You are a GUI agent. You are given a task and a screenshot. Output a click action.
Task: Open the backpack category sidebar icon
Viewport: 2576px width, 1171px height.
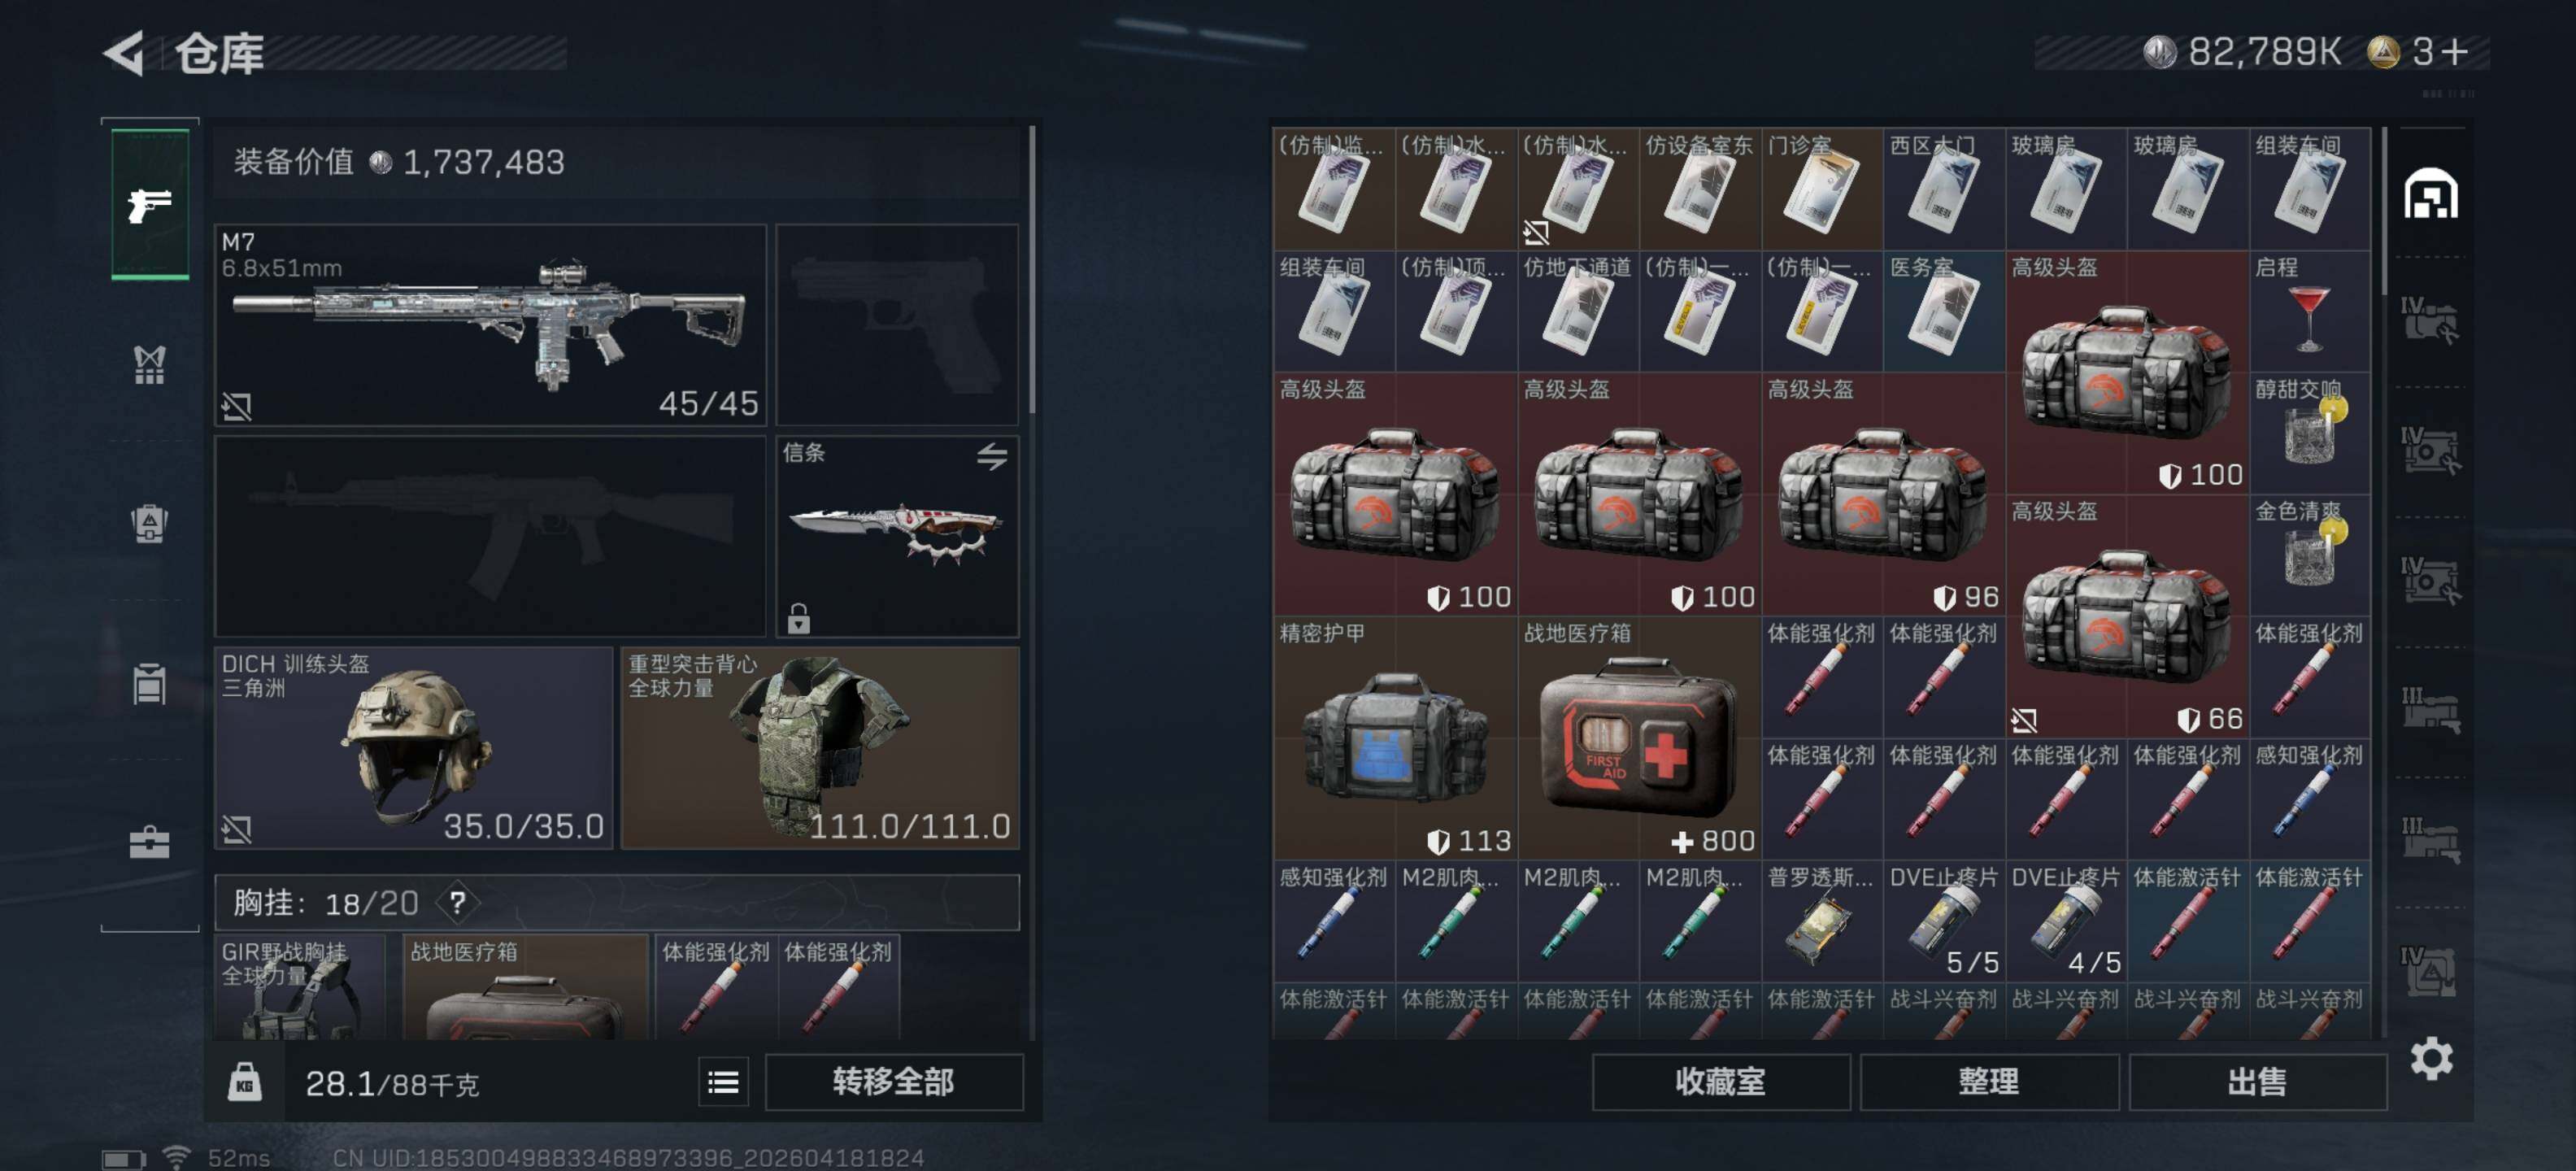150,523
